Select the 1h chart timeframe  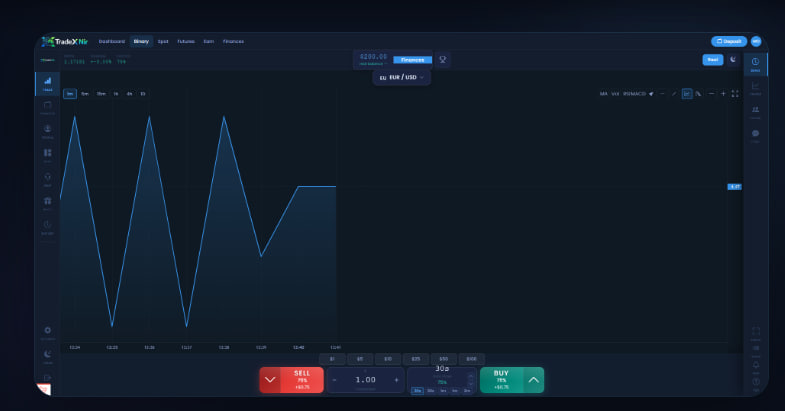tap(116, 94)
